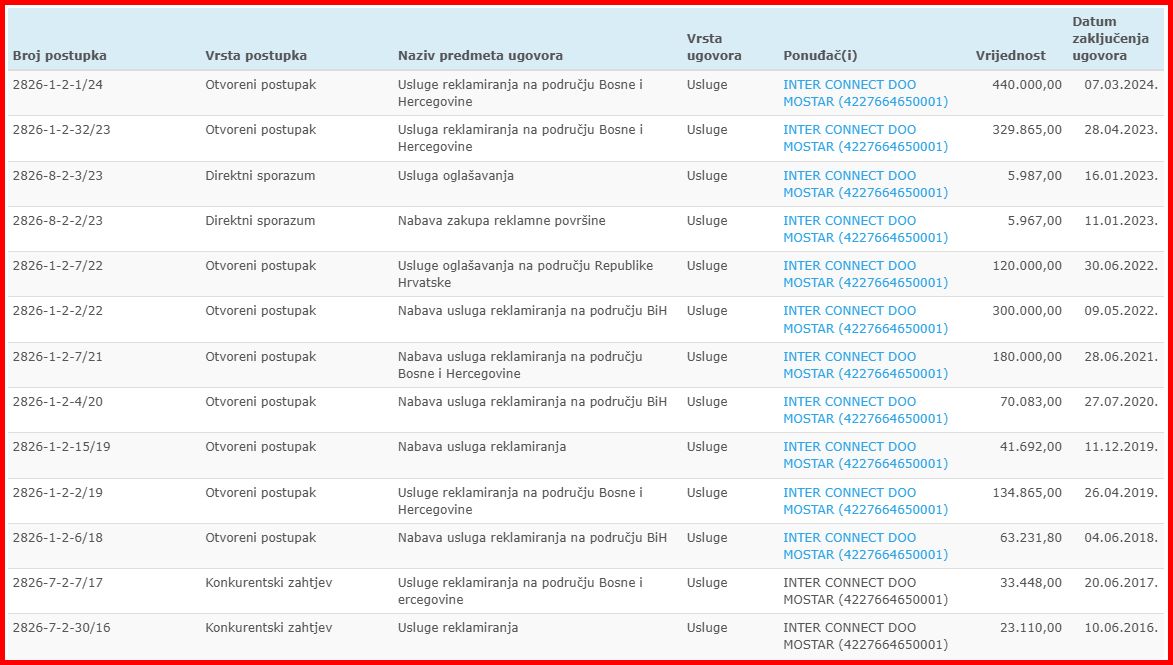Select procedure number 2826-1-2-7/22

[58, 266]
